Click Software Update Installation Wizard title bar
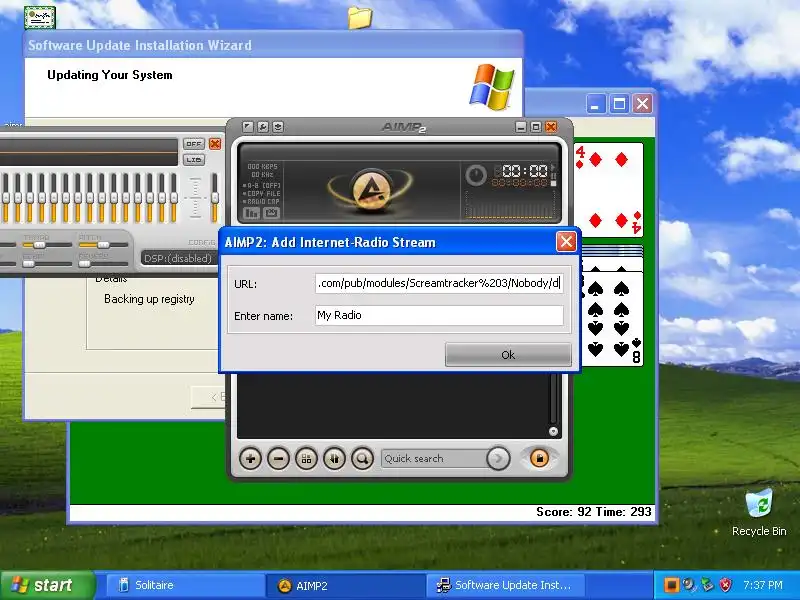The height and width of the screenshot is (600, 800). (273, 45)
